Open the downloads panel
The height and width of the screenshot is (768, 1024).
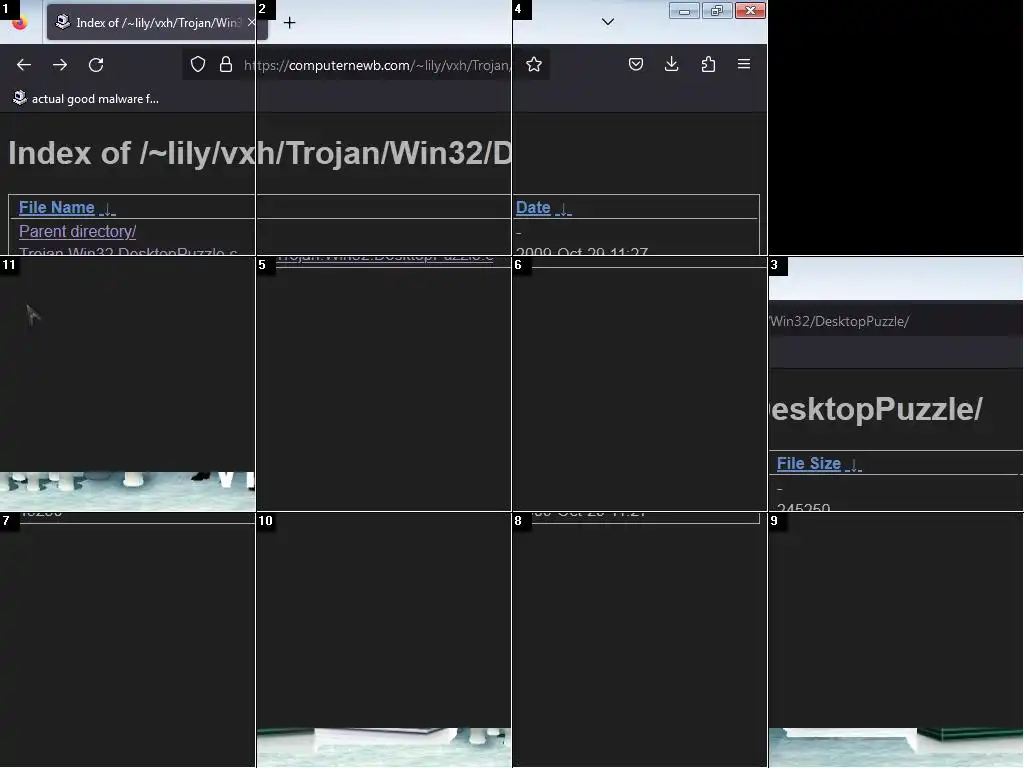pyautogui.click(x=671, y=64)
